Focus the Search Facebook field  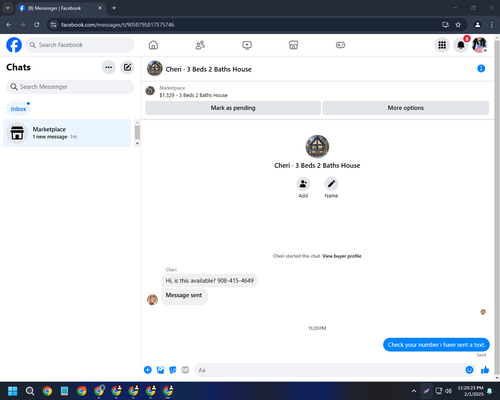[x=80, y=45]
